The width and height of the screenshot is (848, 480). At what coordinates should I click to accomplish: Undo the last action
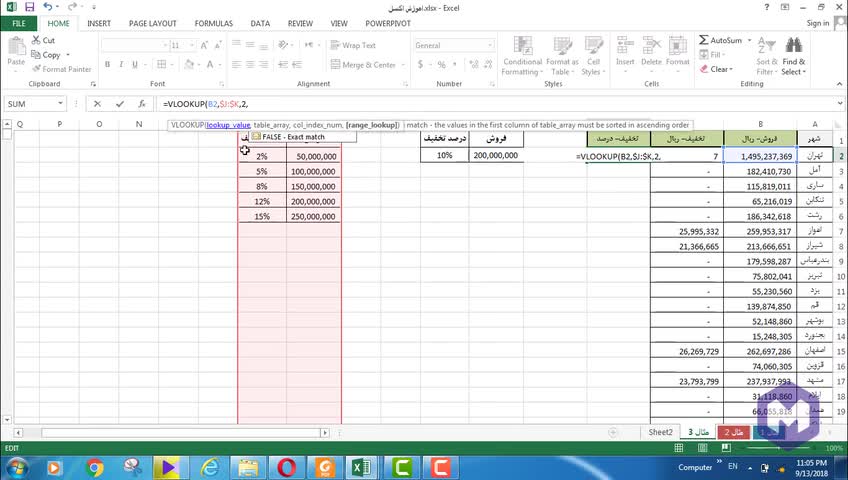coord(48,7)
